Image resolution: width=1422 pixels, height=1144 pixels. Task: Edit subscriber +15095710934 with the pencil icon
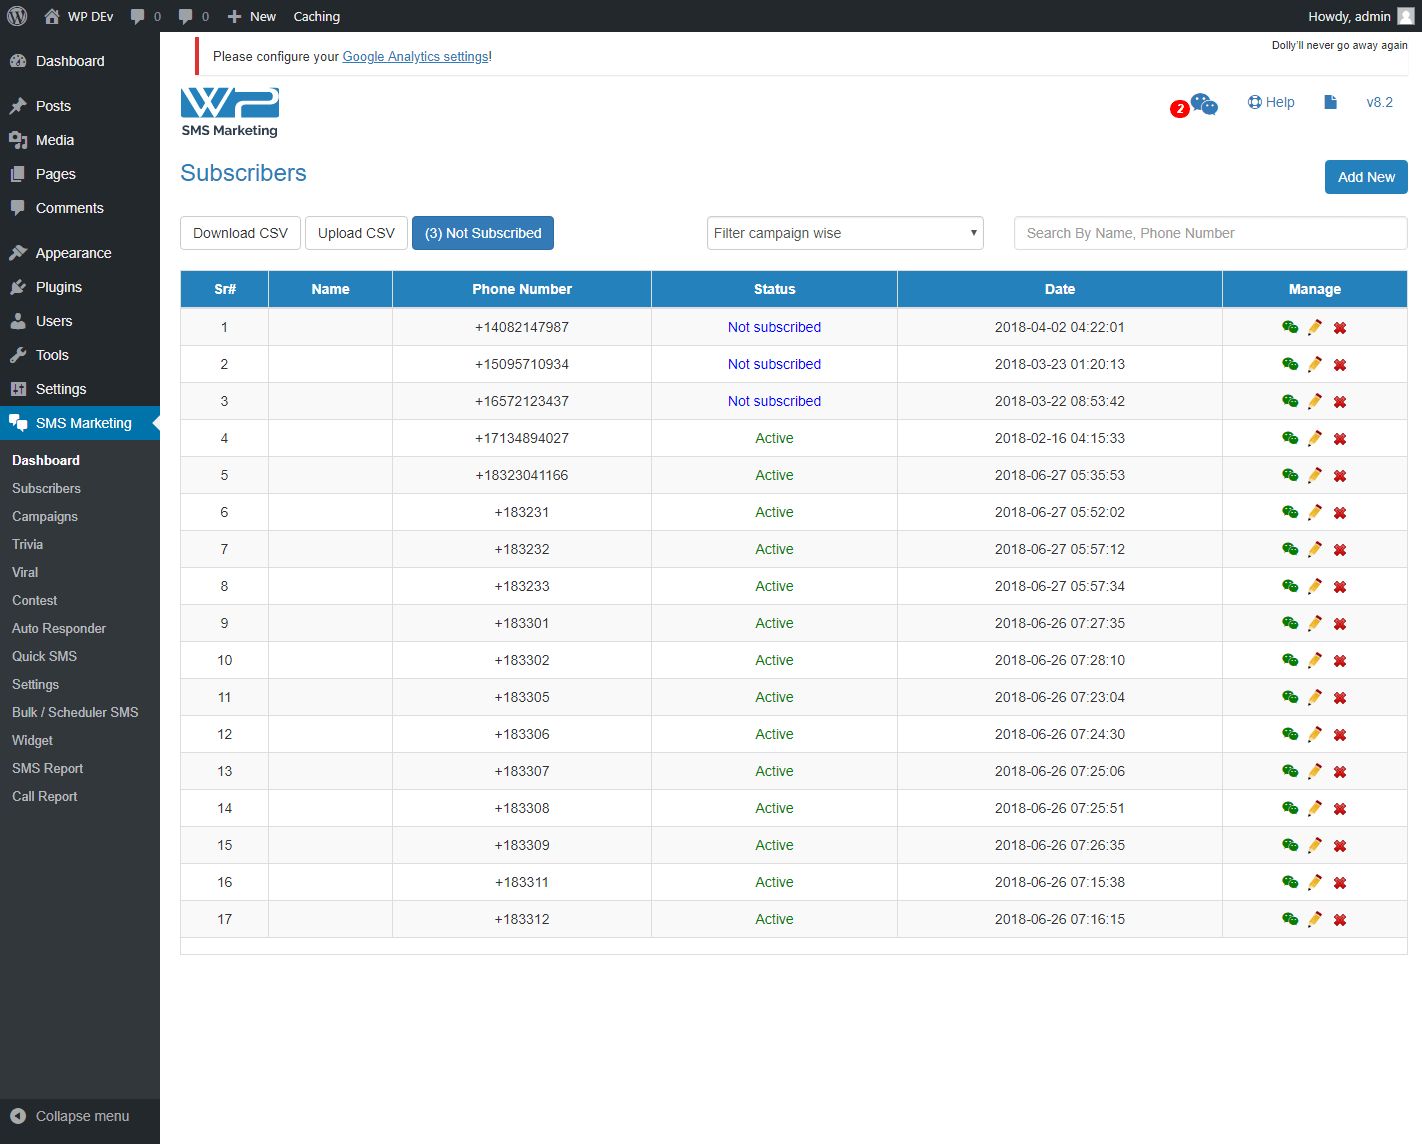click(1315, 364)
